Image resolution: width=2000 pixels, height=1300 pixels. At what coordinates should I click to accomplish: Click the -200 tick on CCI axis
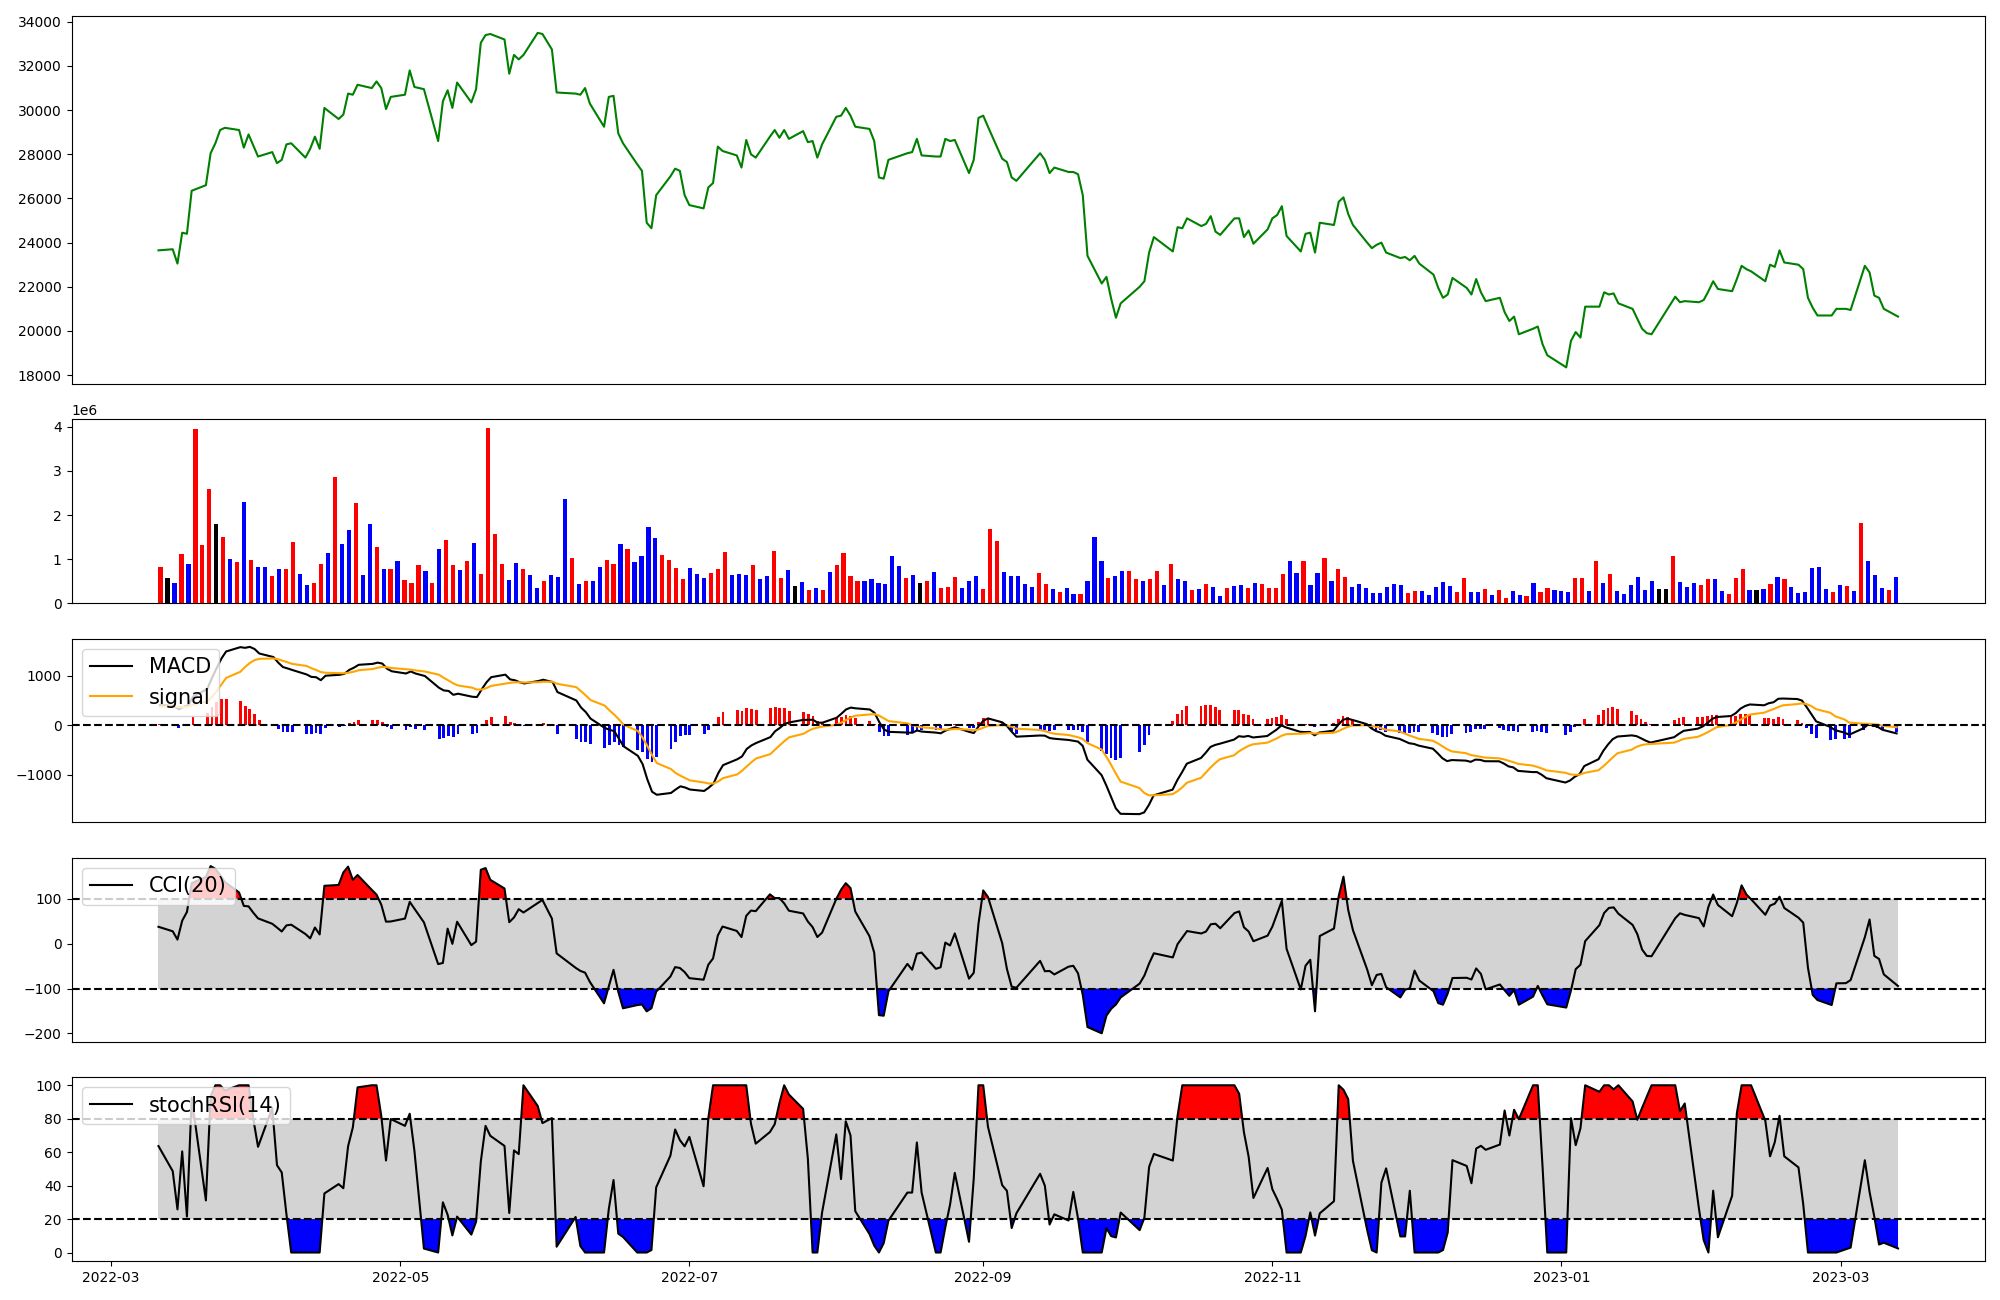[x=41, y=1034]
